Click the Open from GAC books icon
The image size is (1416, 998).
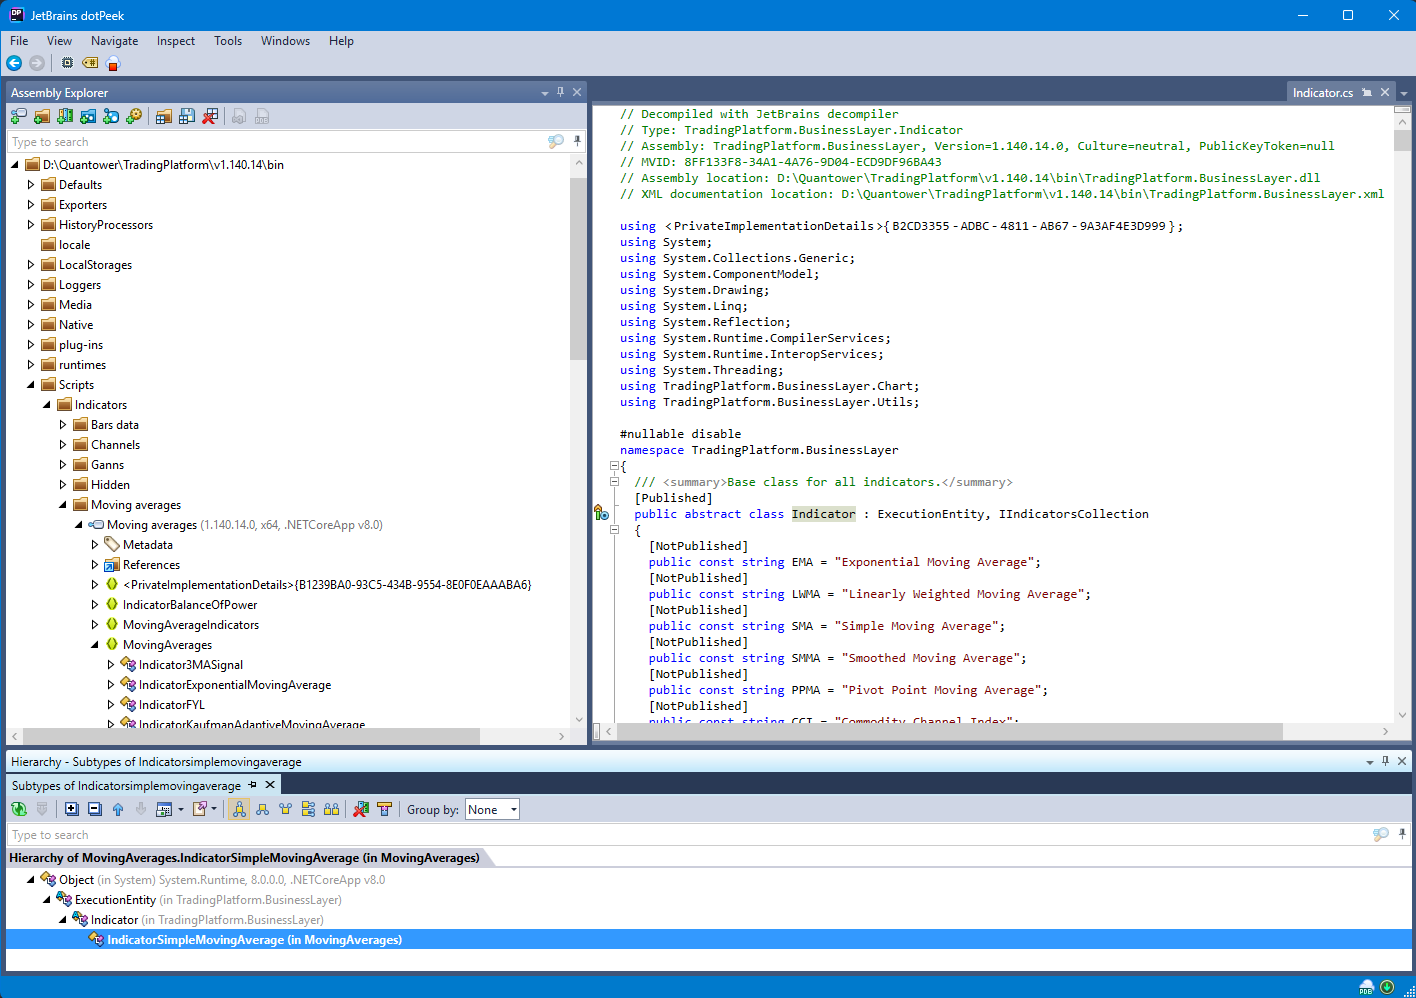click(64, 117)
